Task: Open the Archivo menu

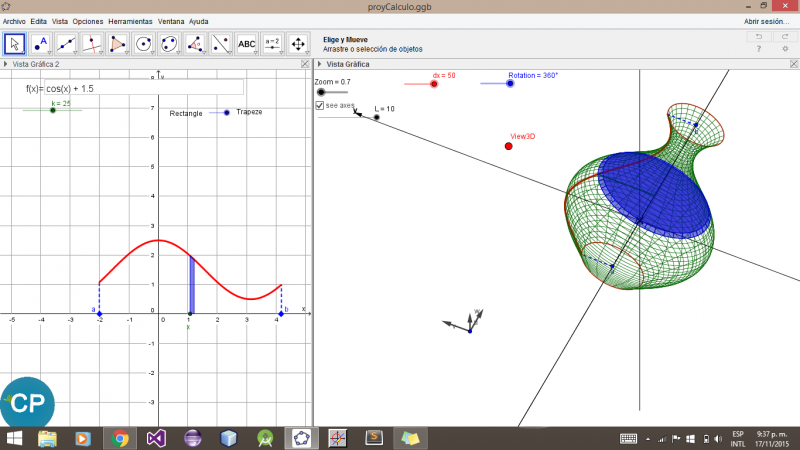Action: tap(14, 21)
